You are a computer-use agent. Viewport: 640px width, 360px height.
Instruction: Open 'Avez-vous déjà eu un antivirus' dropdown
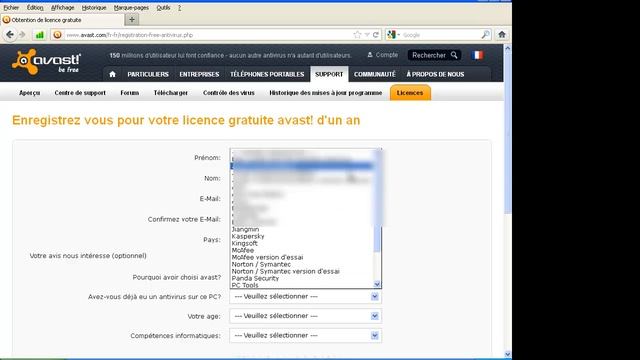(305, 296)
